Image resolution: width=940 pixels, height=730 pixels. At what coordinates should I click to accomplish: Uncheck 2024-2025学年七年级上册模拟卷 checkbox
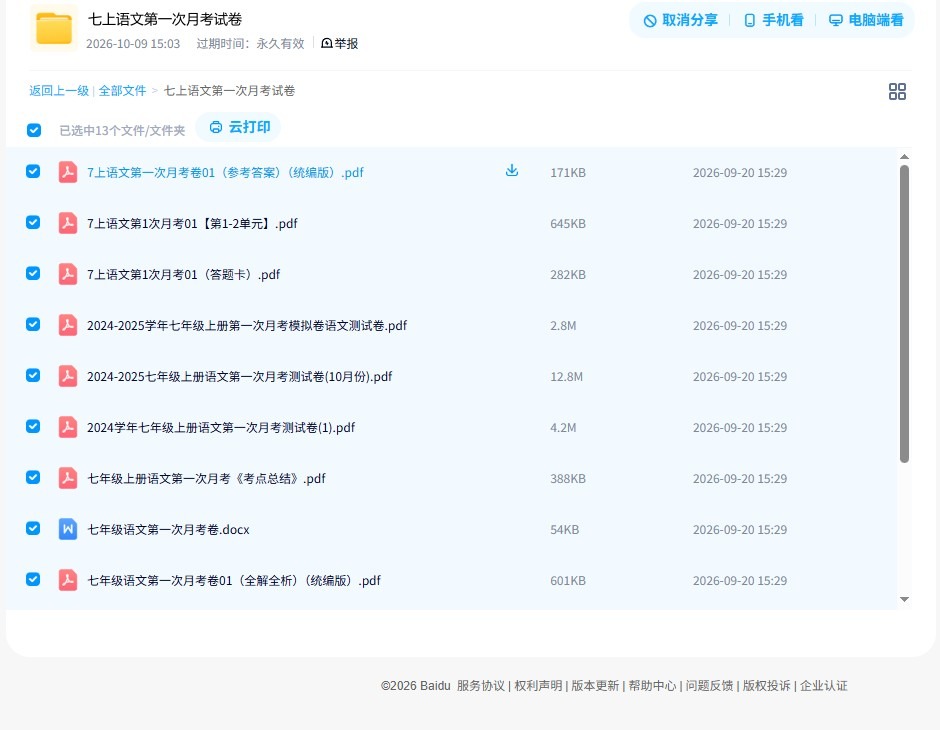click(x=33, y=324)
